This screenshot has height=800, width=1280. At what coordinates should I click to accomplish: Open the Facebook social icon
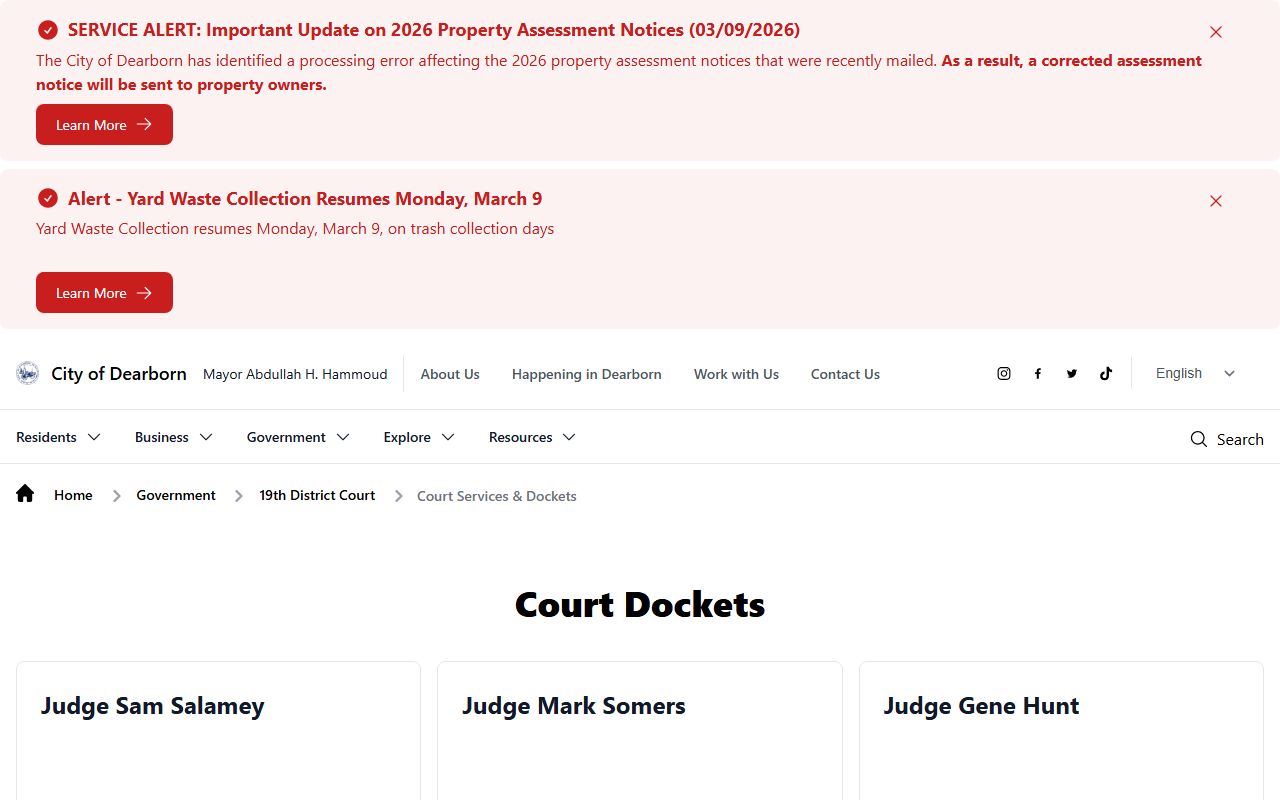[1038, 374]
